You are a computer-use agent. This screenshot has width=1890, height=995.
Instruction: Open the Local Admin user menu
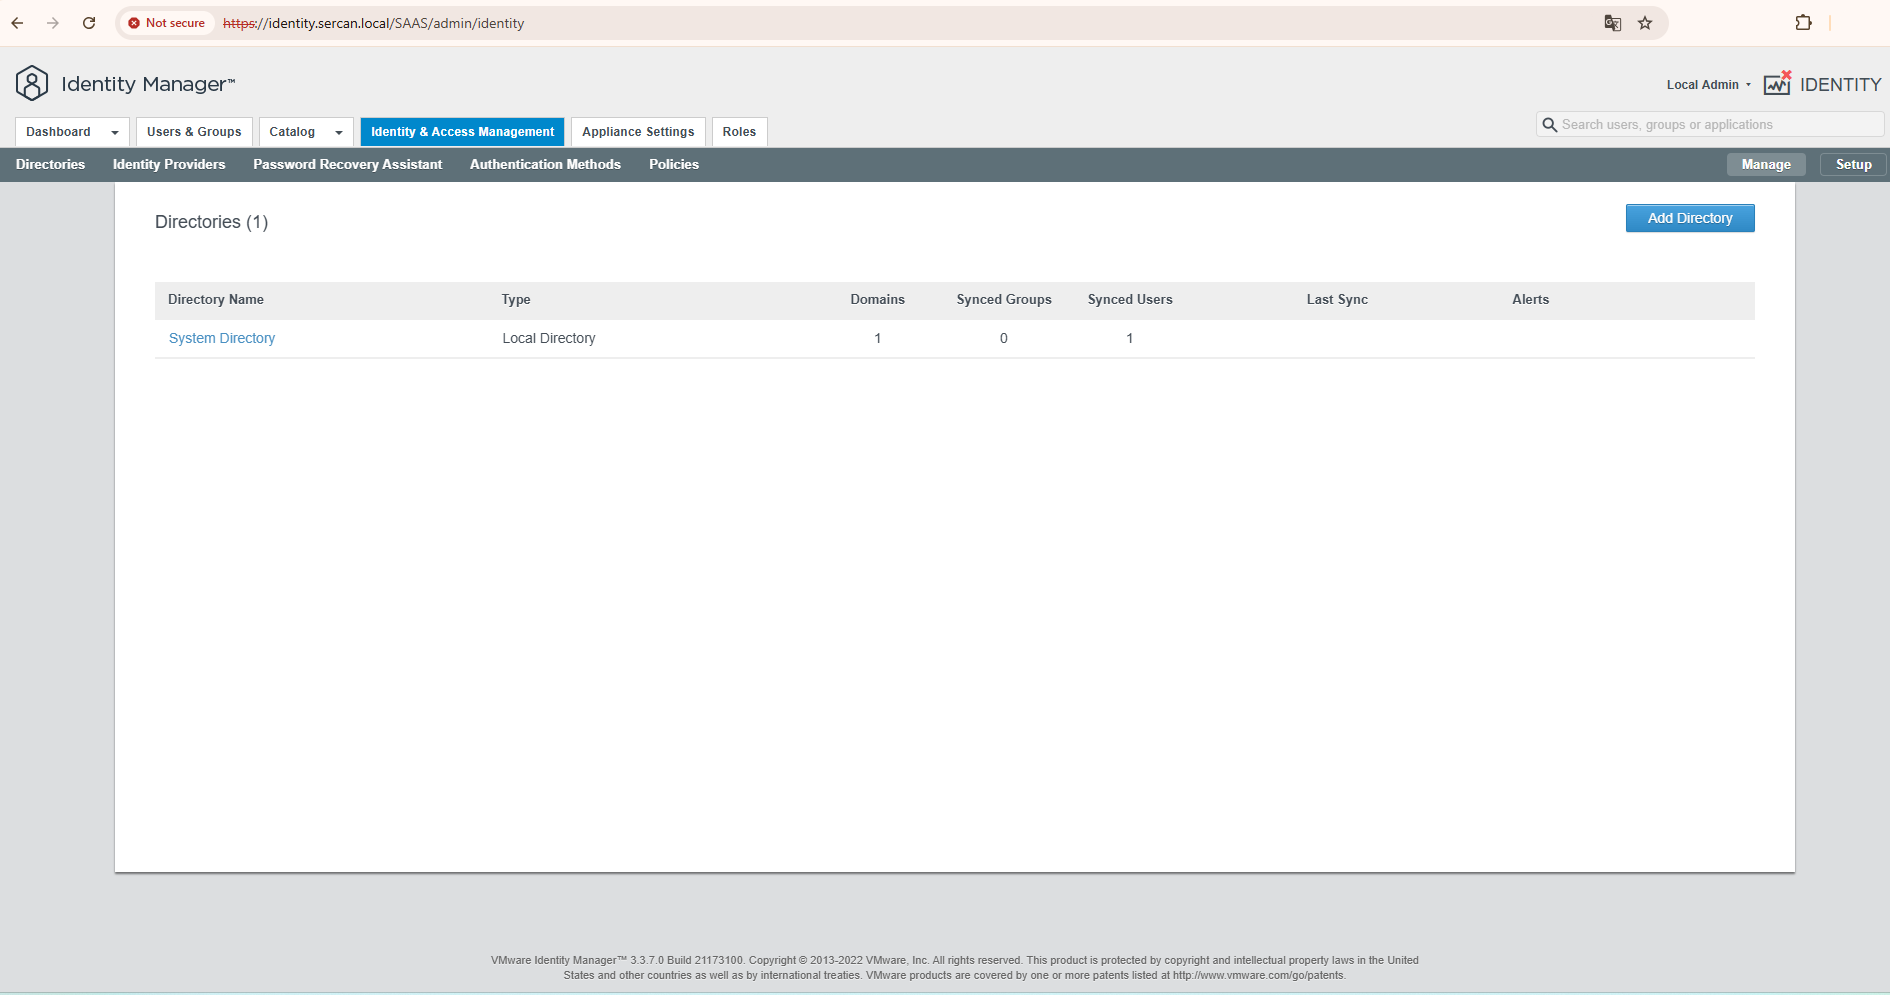pos(1708,85)
